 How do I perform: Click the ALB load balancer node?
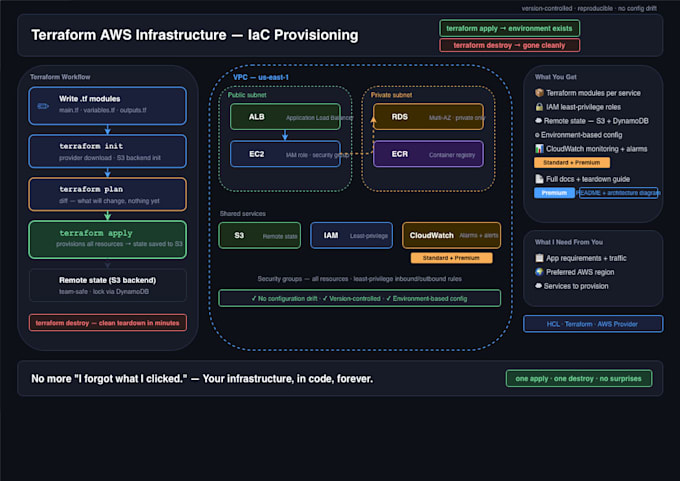(x=285, y=117)
